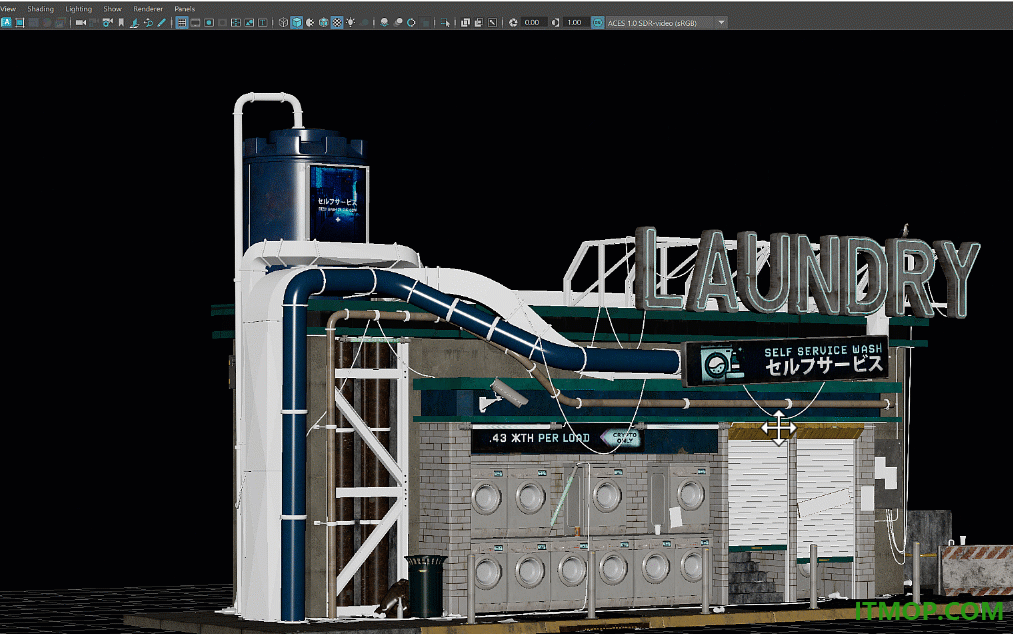Open the Lighting panel menu
The width and height of the screenshot is (1013, 634).
79,9
